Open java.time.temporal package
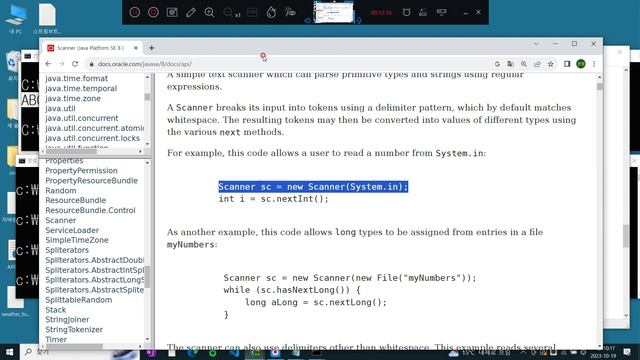The width and height of the screenshot is (640, 360). tap(81, 88)
